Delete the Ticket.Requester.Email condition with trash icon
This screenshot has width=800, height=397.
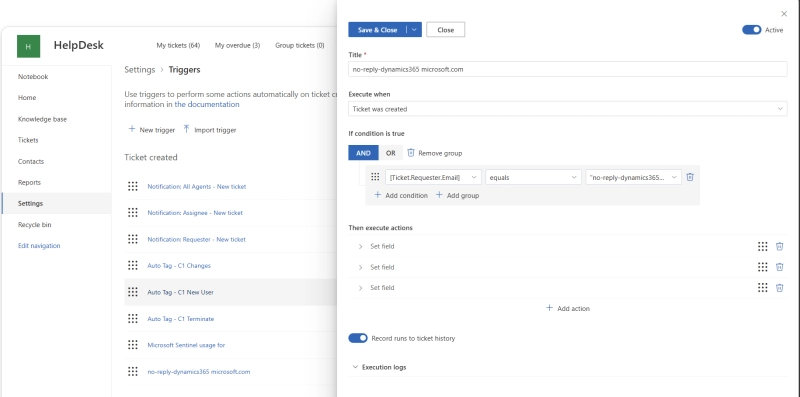(x=690, y=177)
